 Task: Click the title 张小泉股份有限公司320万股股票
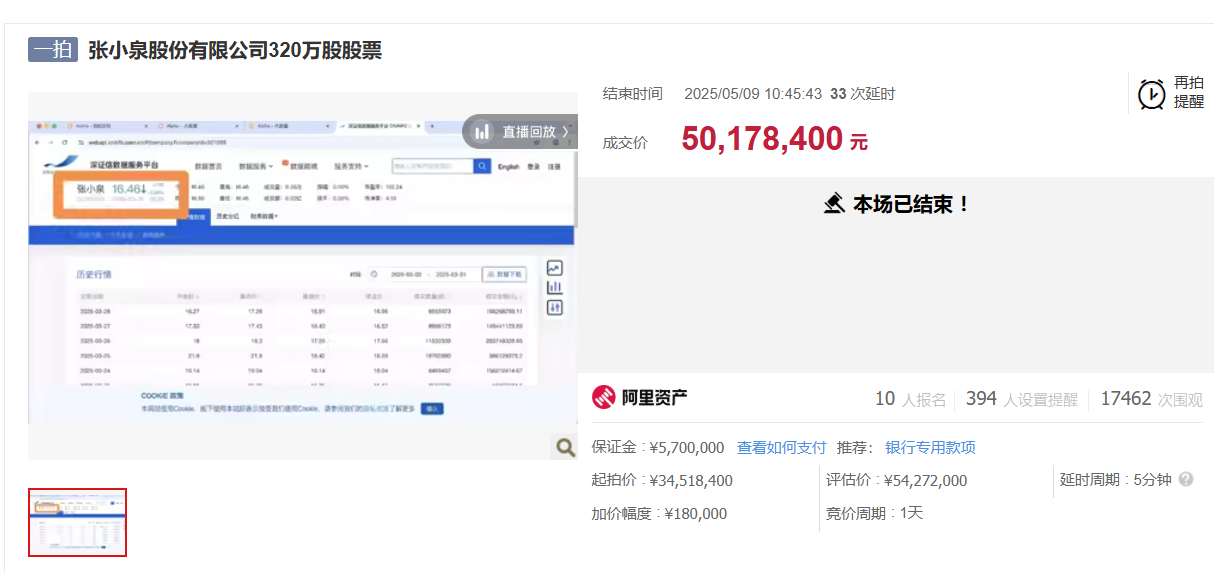pos(235,50)
